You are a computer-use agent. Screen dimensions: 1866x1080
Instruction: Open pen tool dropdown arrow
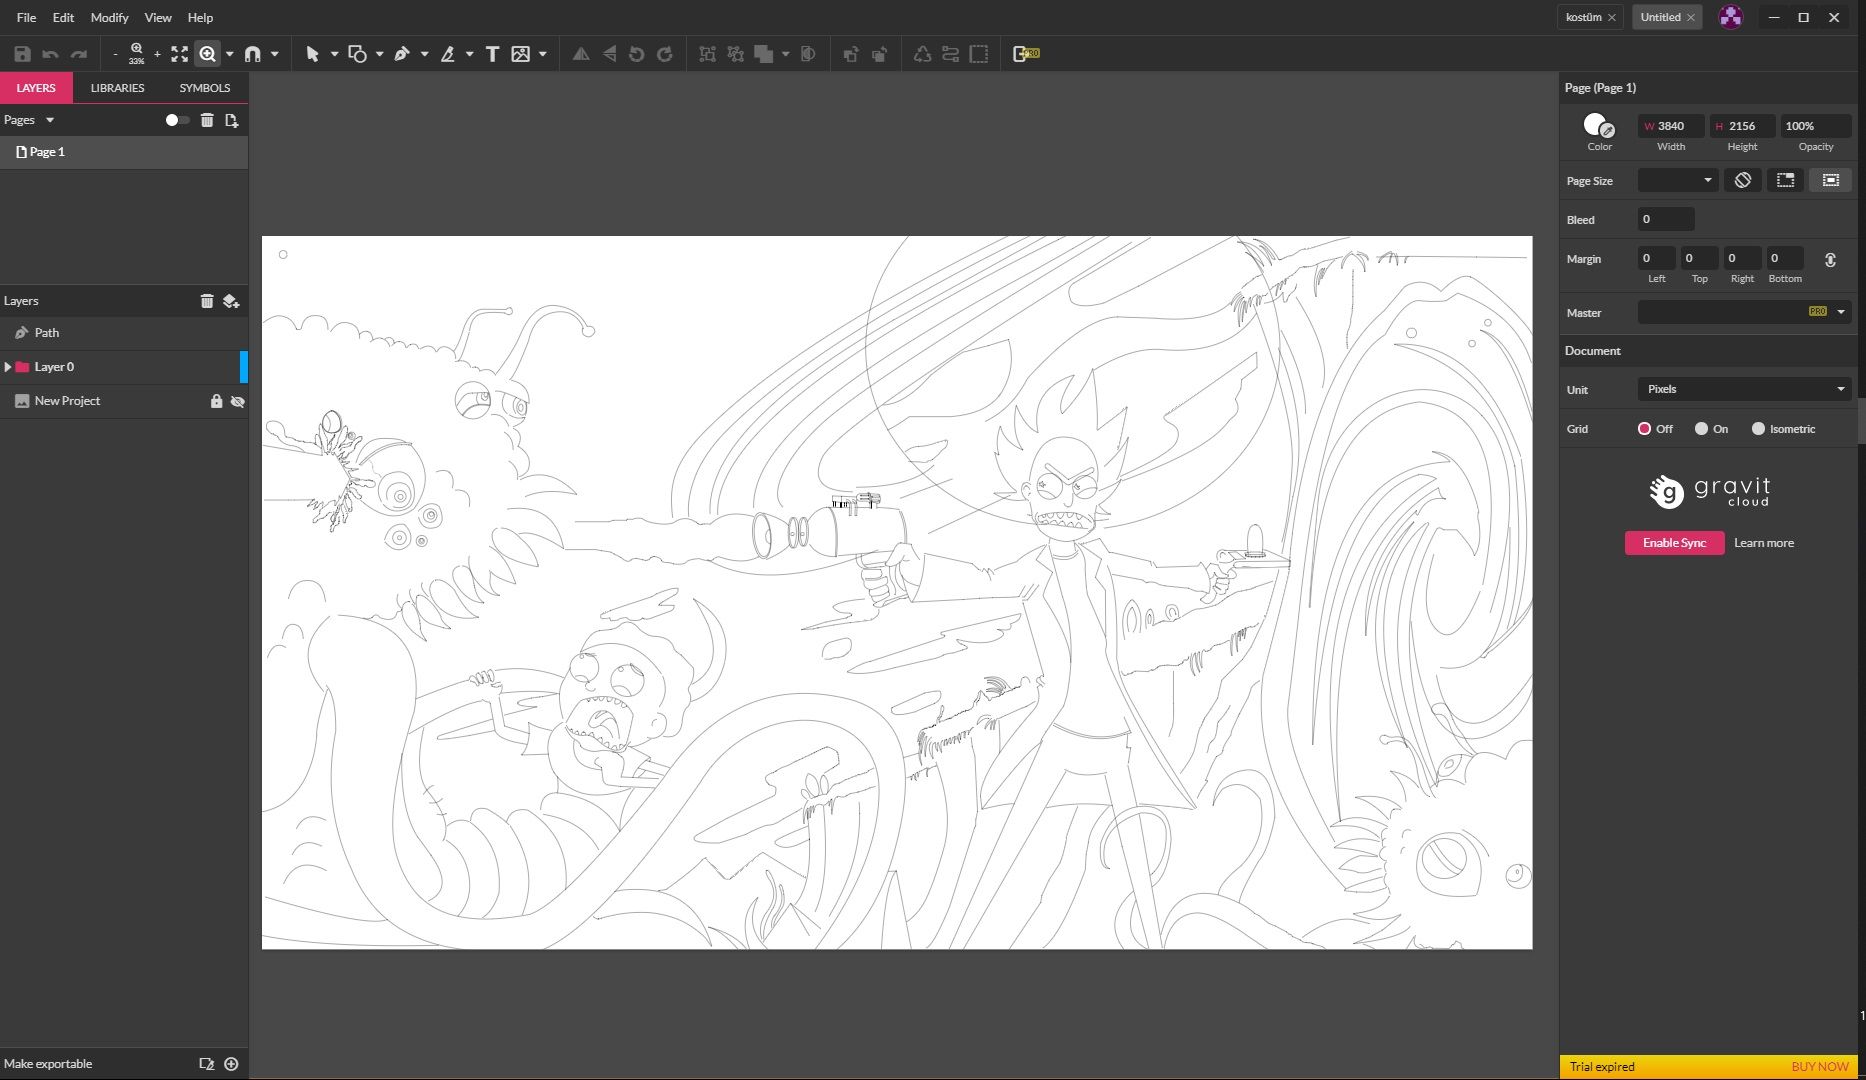[x=424, y=54]
